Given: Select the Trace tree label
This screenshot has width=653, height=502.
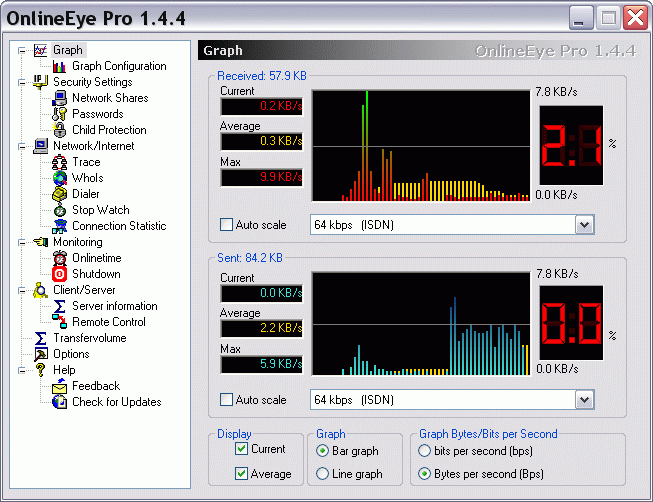Looking at the screenshot, I should tap(86, 162).
